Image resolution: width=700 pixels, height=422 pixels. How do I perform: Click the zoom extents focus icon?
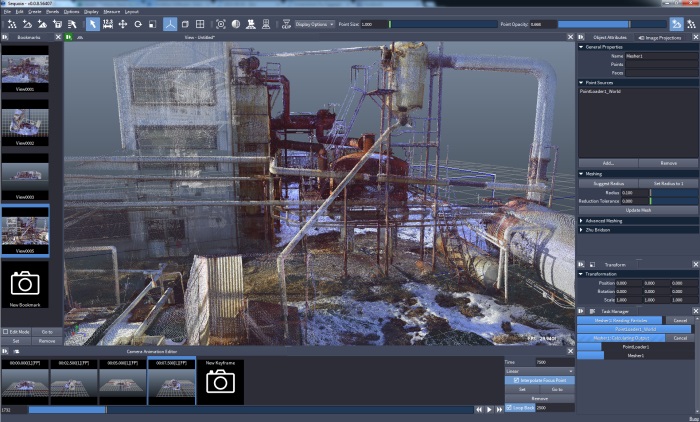coord(221,24)
